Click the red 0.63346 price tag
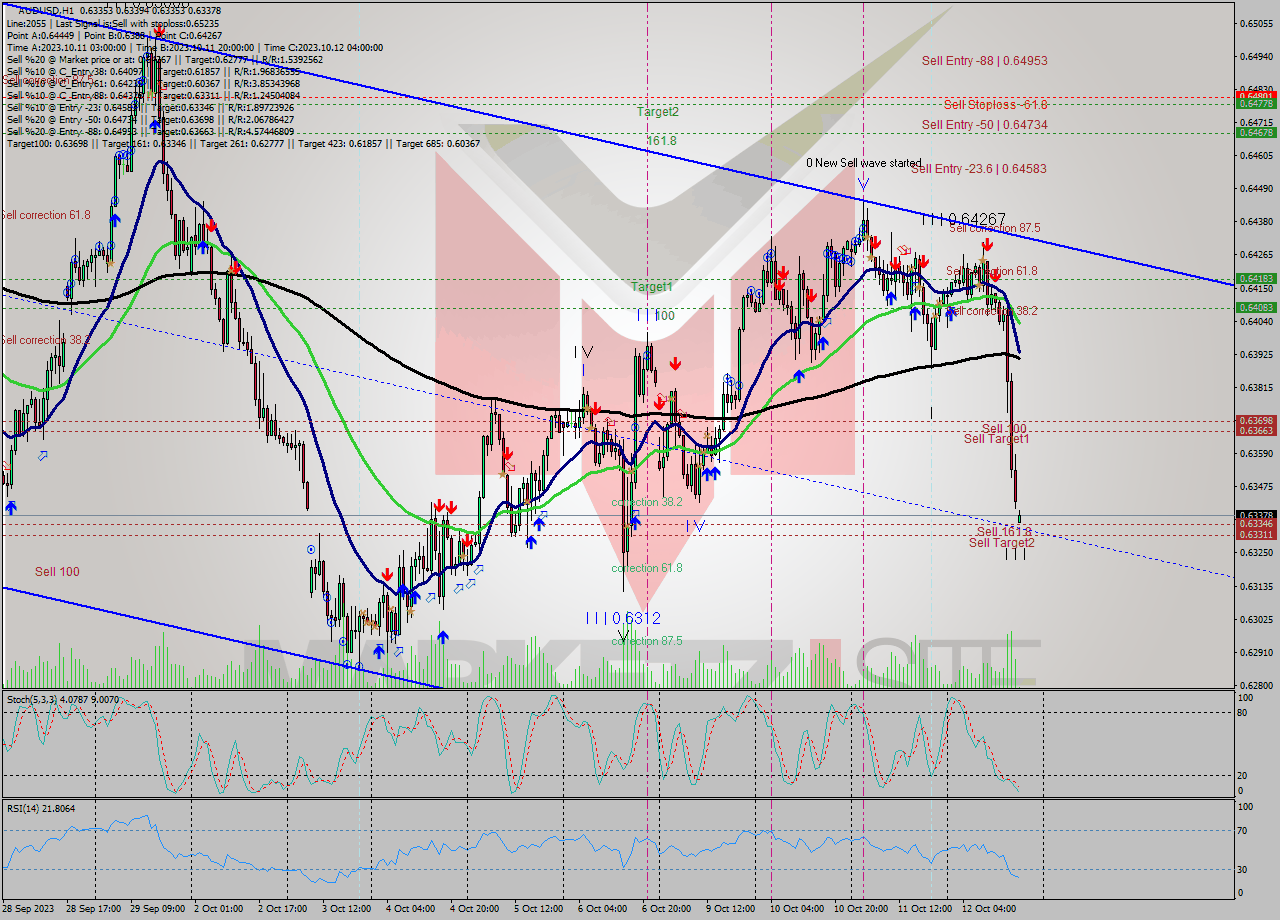The image size is (1280, 920). click(1255, 524)
